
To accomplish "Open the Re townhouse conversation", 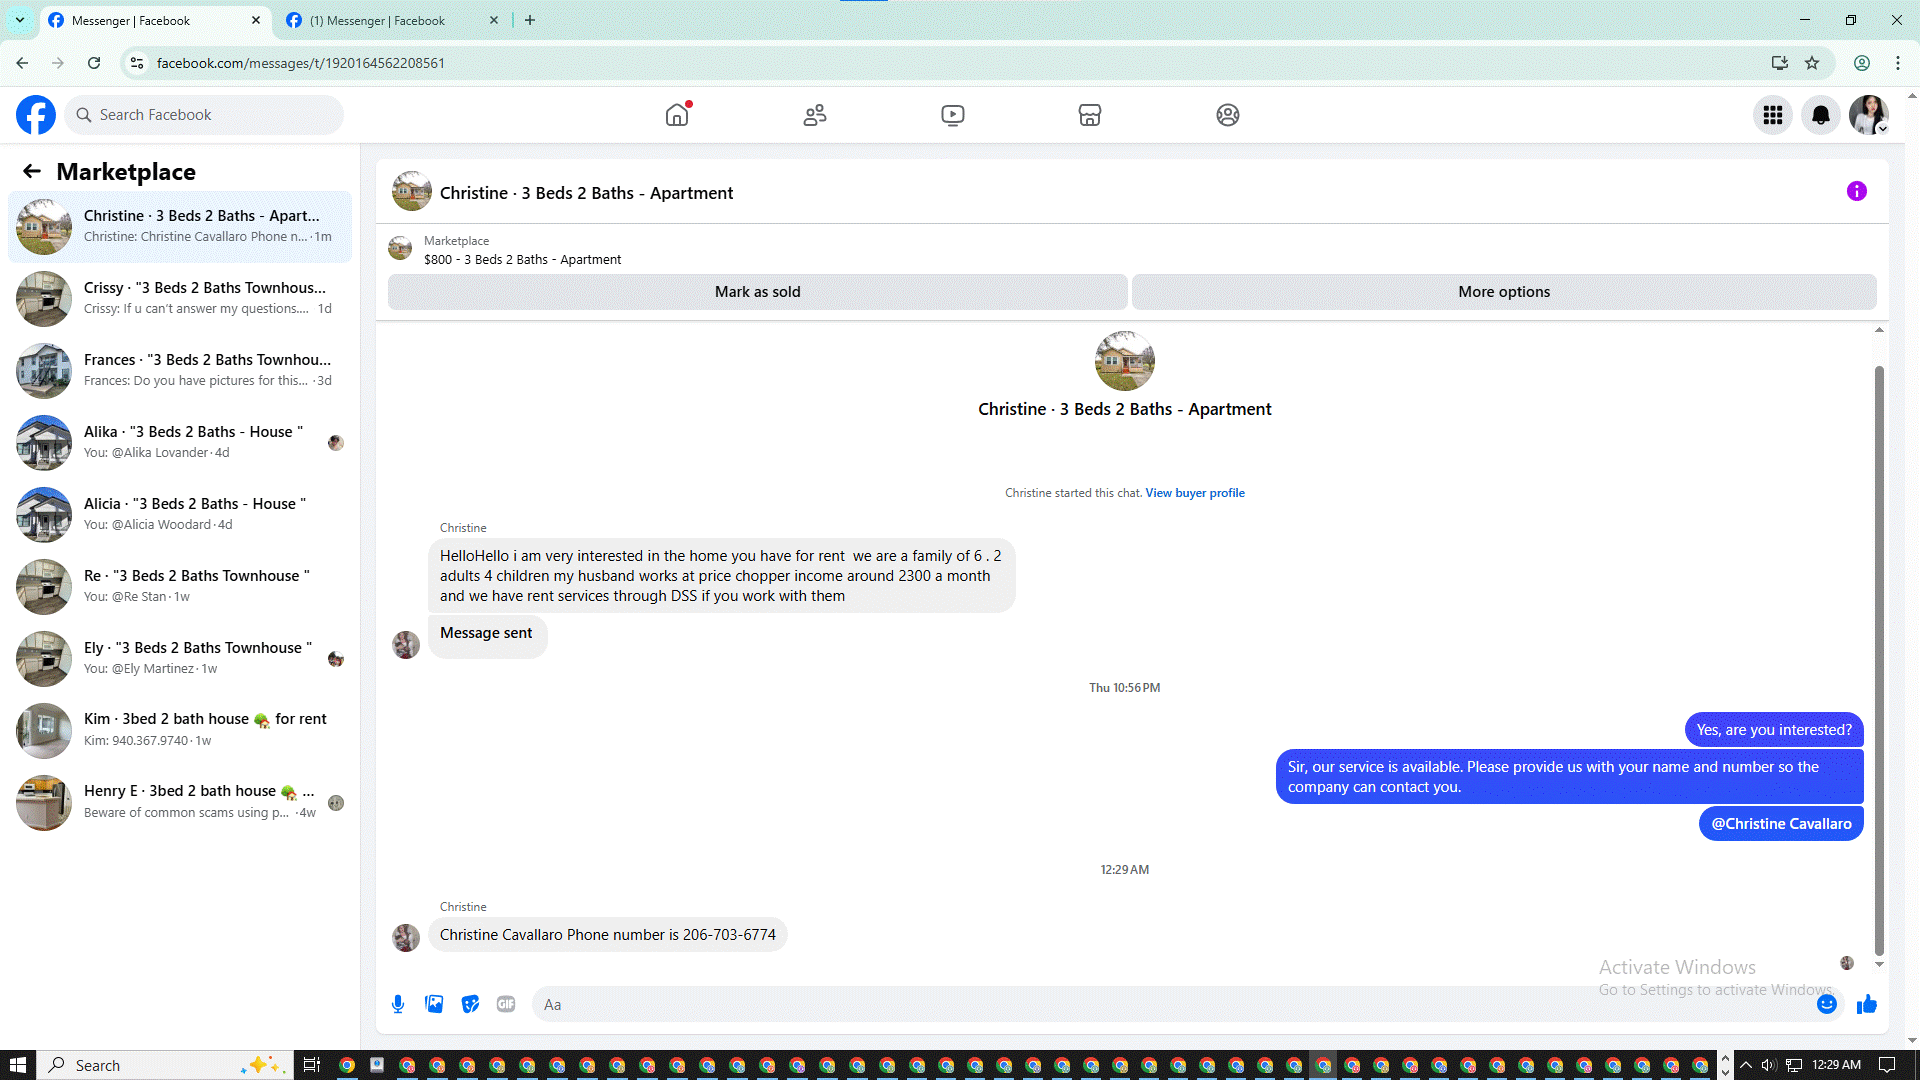I will [x=180, y=587].
